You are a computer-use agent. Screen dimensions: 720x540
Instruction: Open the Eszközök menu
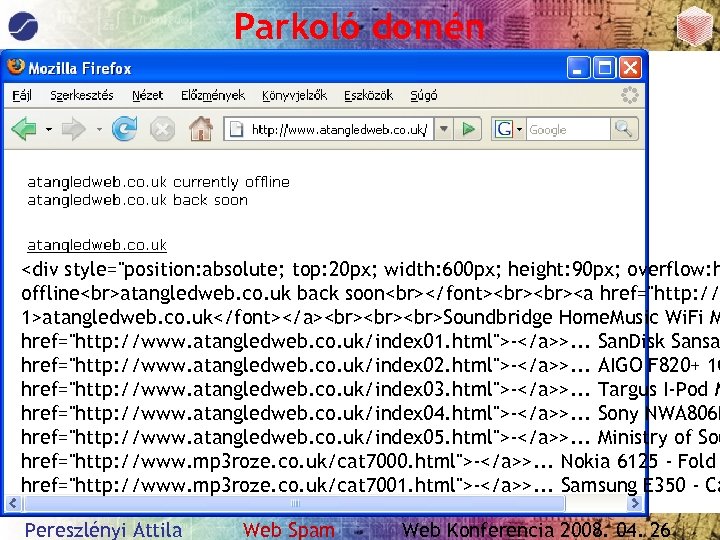(368, 96)
